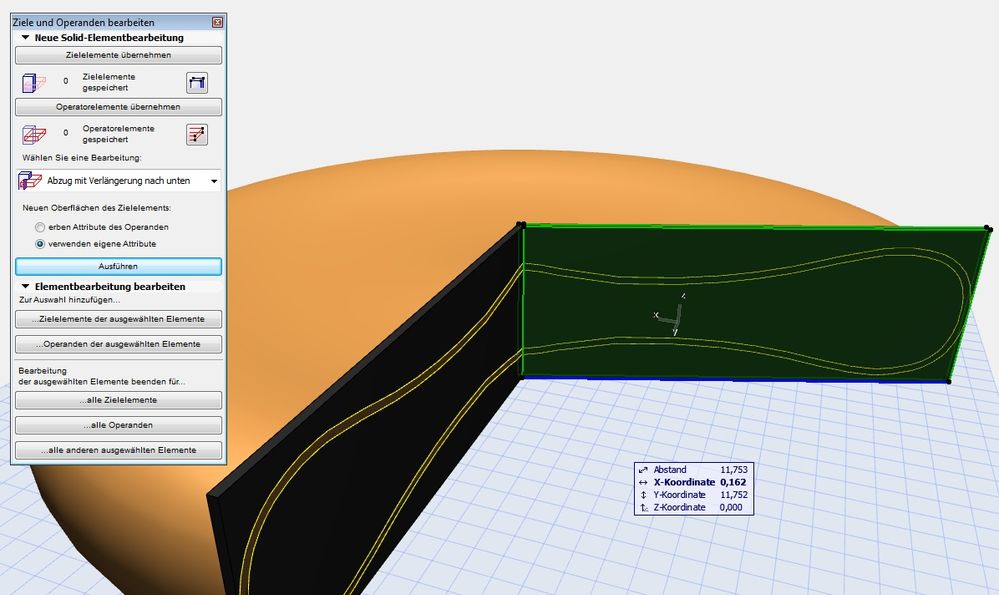Click the Z-Koordinate value 0,000
This screenshot has width=999, height=595.
coord(731,508)
